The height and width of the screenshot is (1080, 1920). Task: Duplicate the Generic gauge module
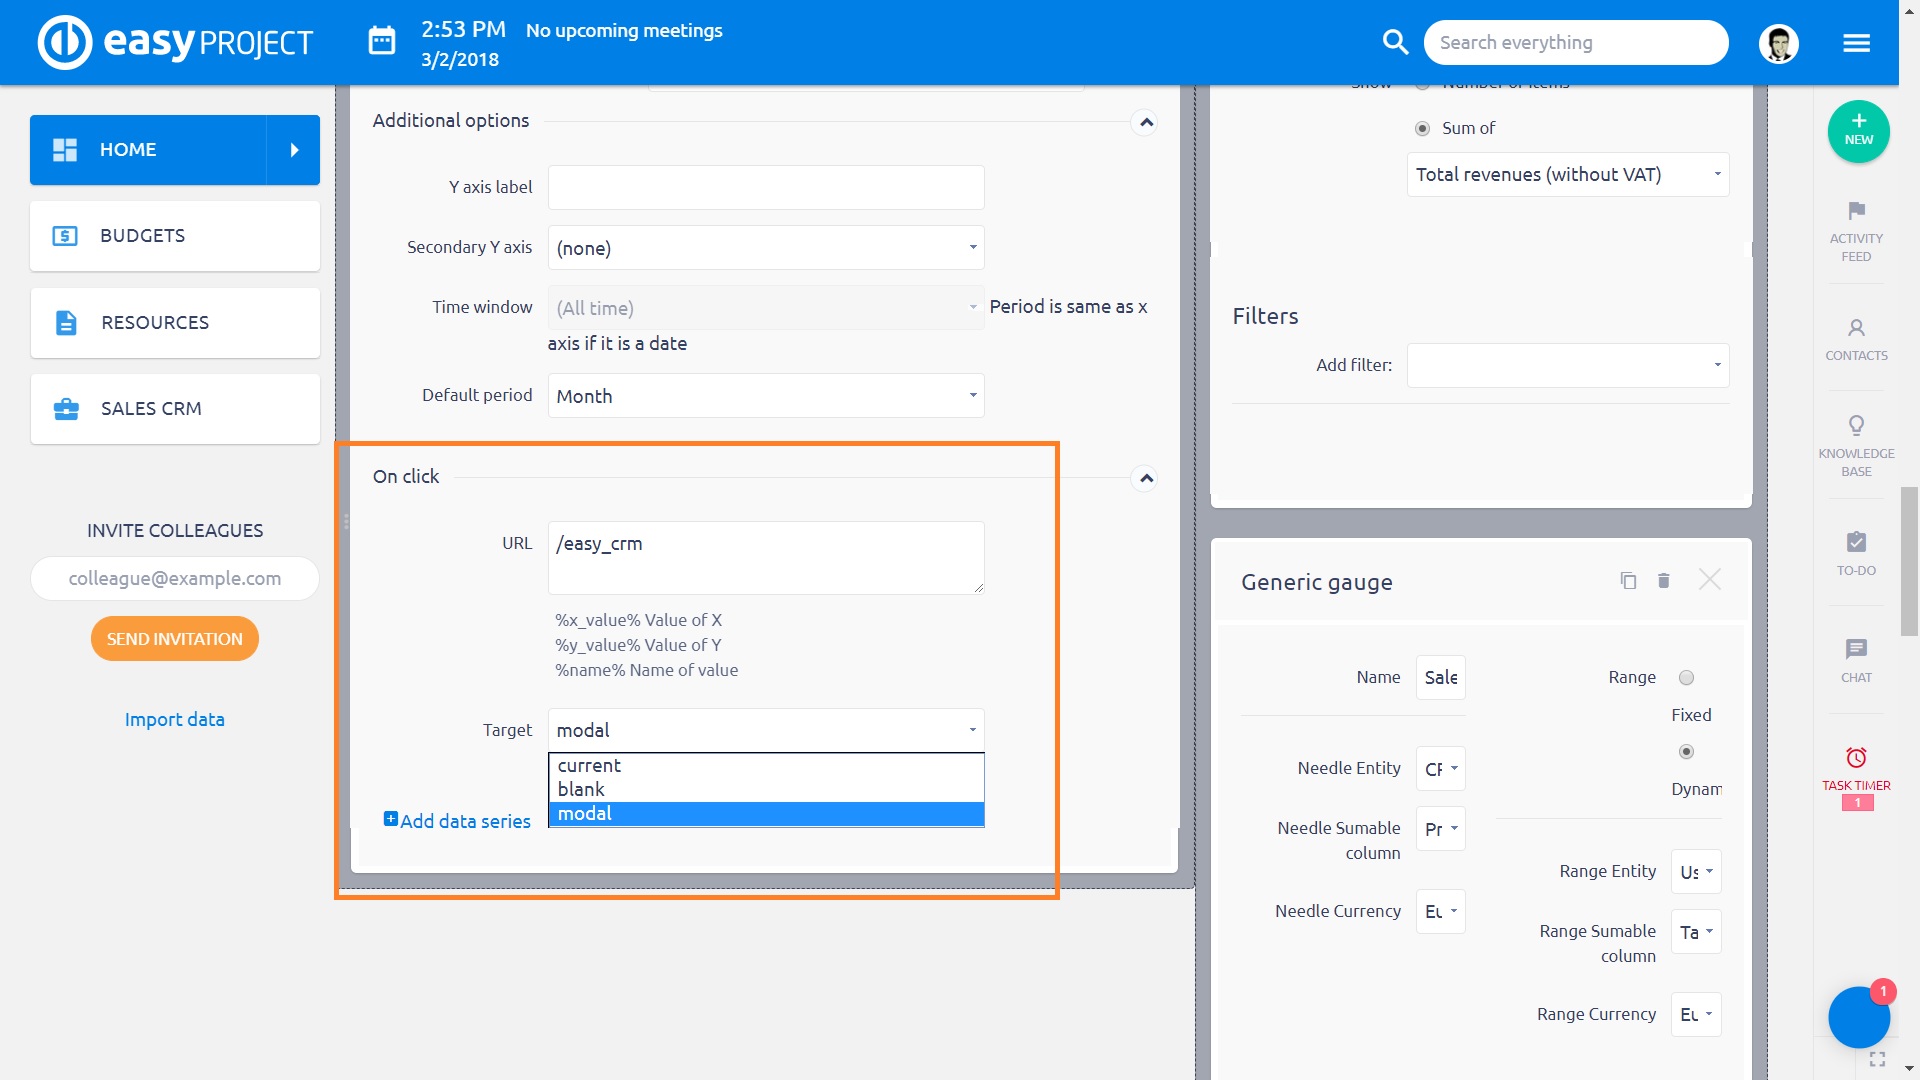click(x=1628, y=581)
